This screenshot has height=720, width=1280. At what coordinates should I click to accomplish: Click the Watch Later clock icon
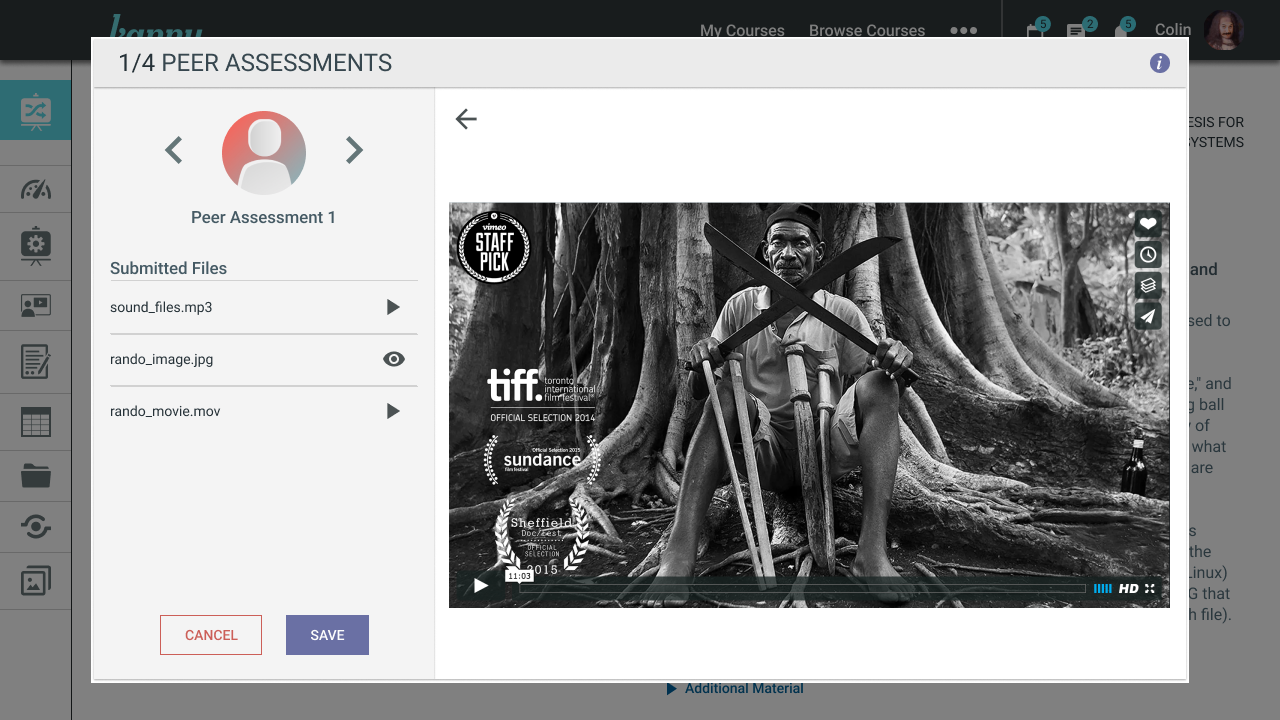click(x=1148, y=255)
